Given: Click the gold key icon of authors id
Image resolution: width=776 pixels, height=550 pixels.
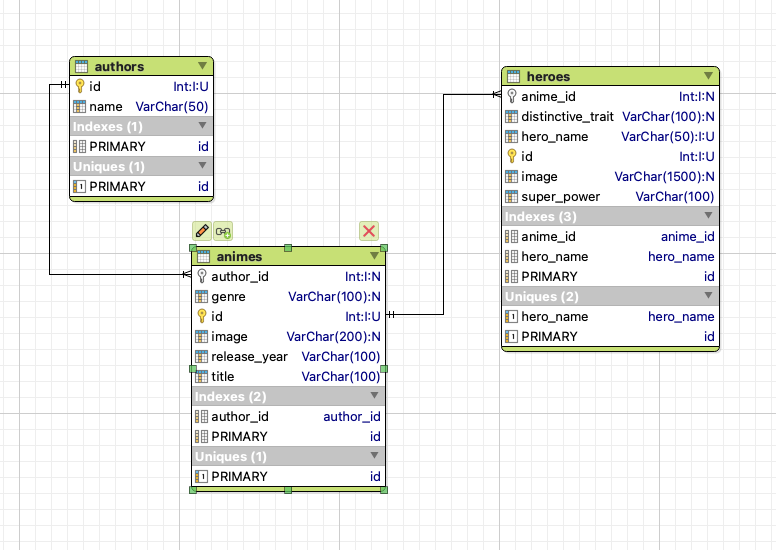Looking at the screenshot, I should (x=80, y=86).
